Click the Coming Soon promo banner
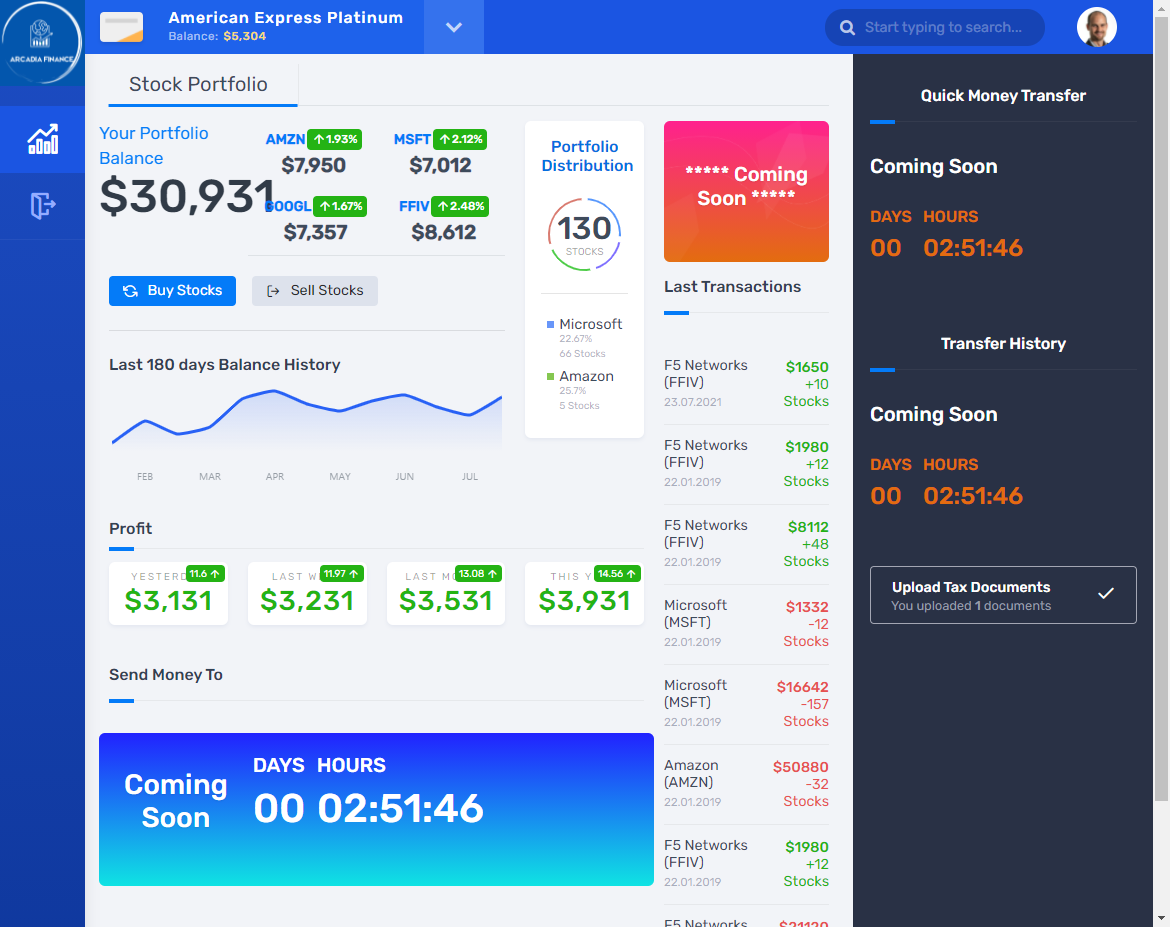 (x=746, y=191)
